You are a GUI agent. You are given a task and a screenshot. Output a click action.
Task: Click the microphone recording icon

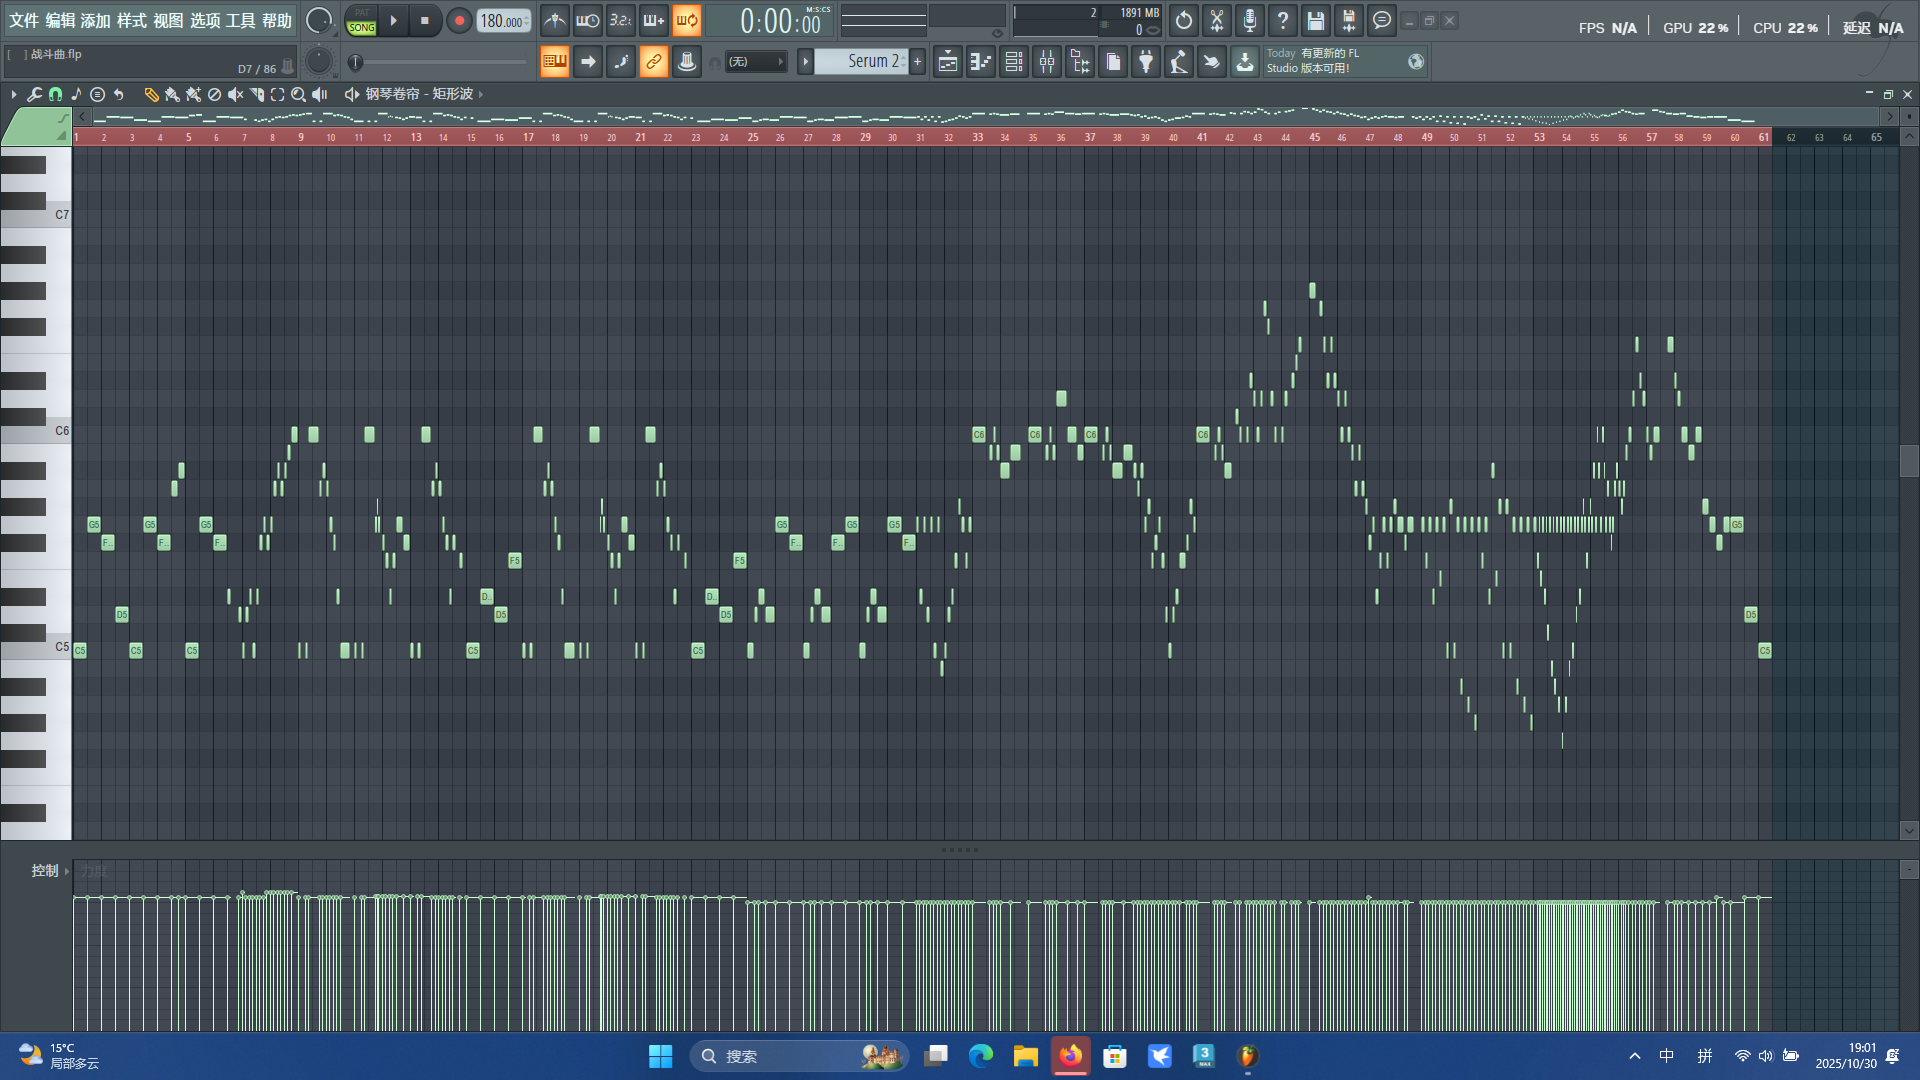[1249, 20]
